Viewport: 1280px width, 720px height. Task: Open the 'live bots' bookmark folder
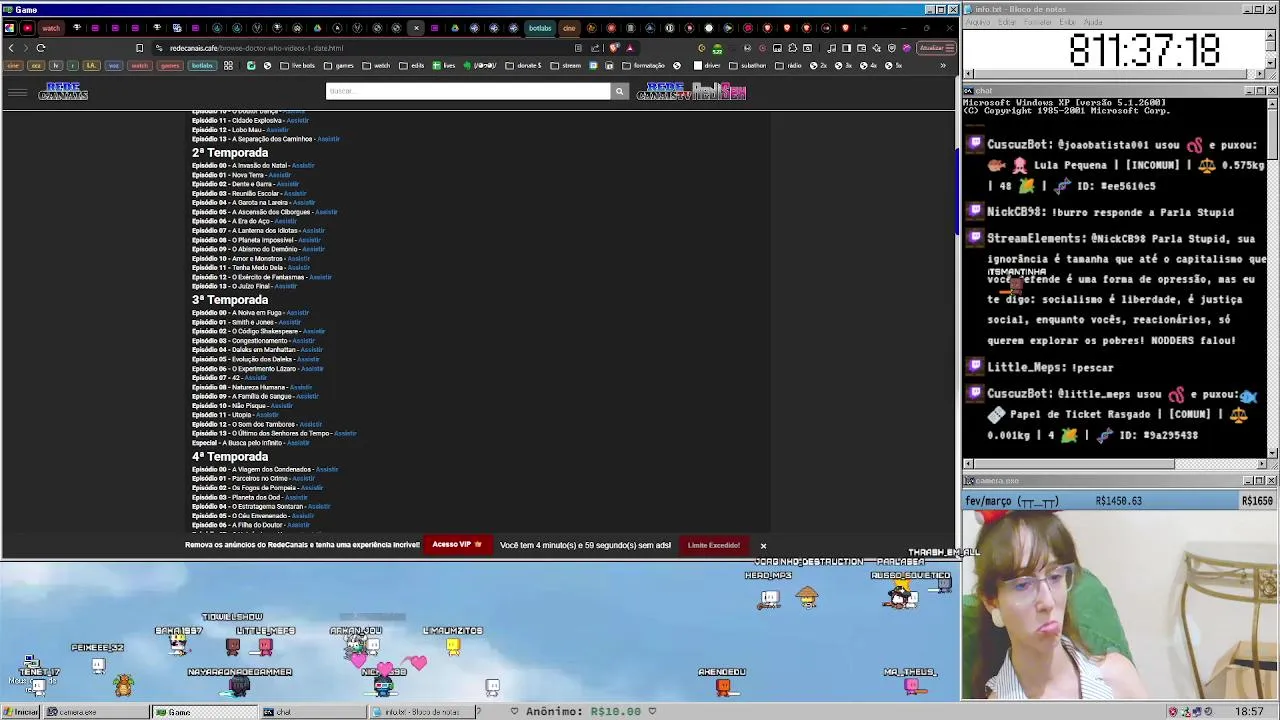[297, 66]
